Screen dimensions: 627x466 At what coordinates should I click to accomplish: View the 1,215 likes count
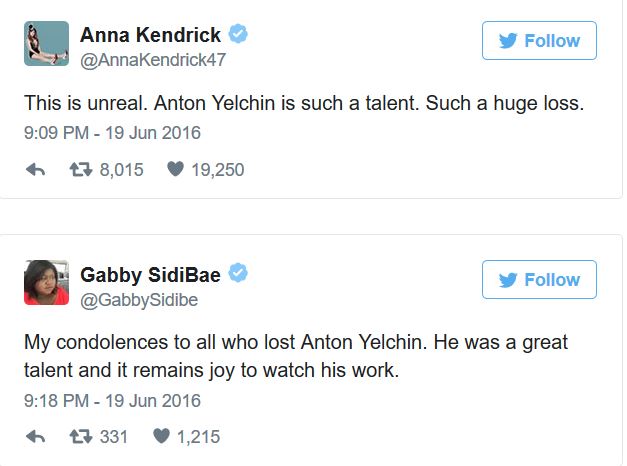(x=198, y=437)
